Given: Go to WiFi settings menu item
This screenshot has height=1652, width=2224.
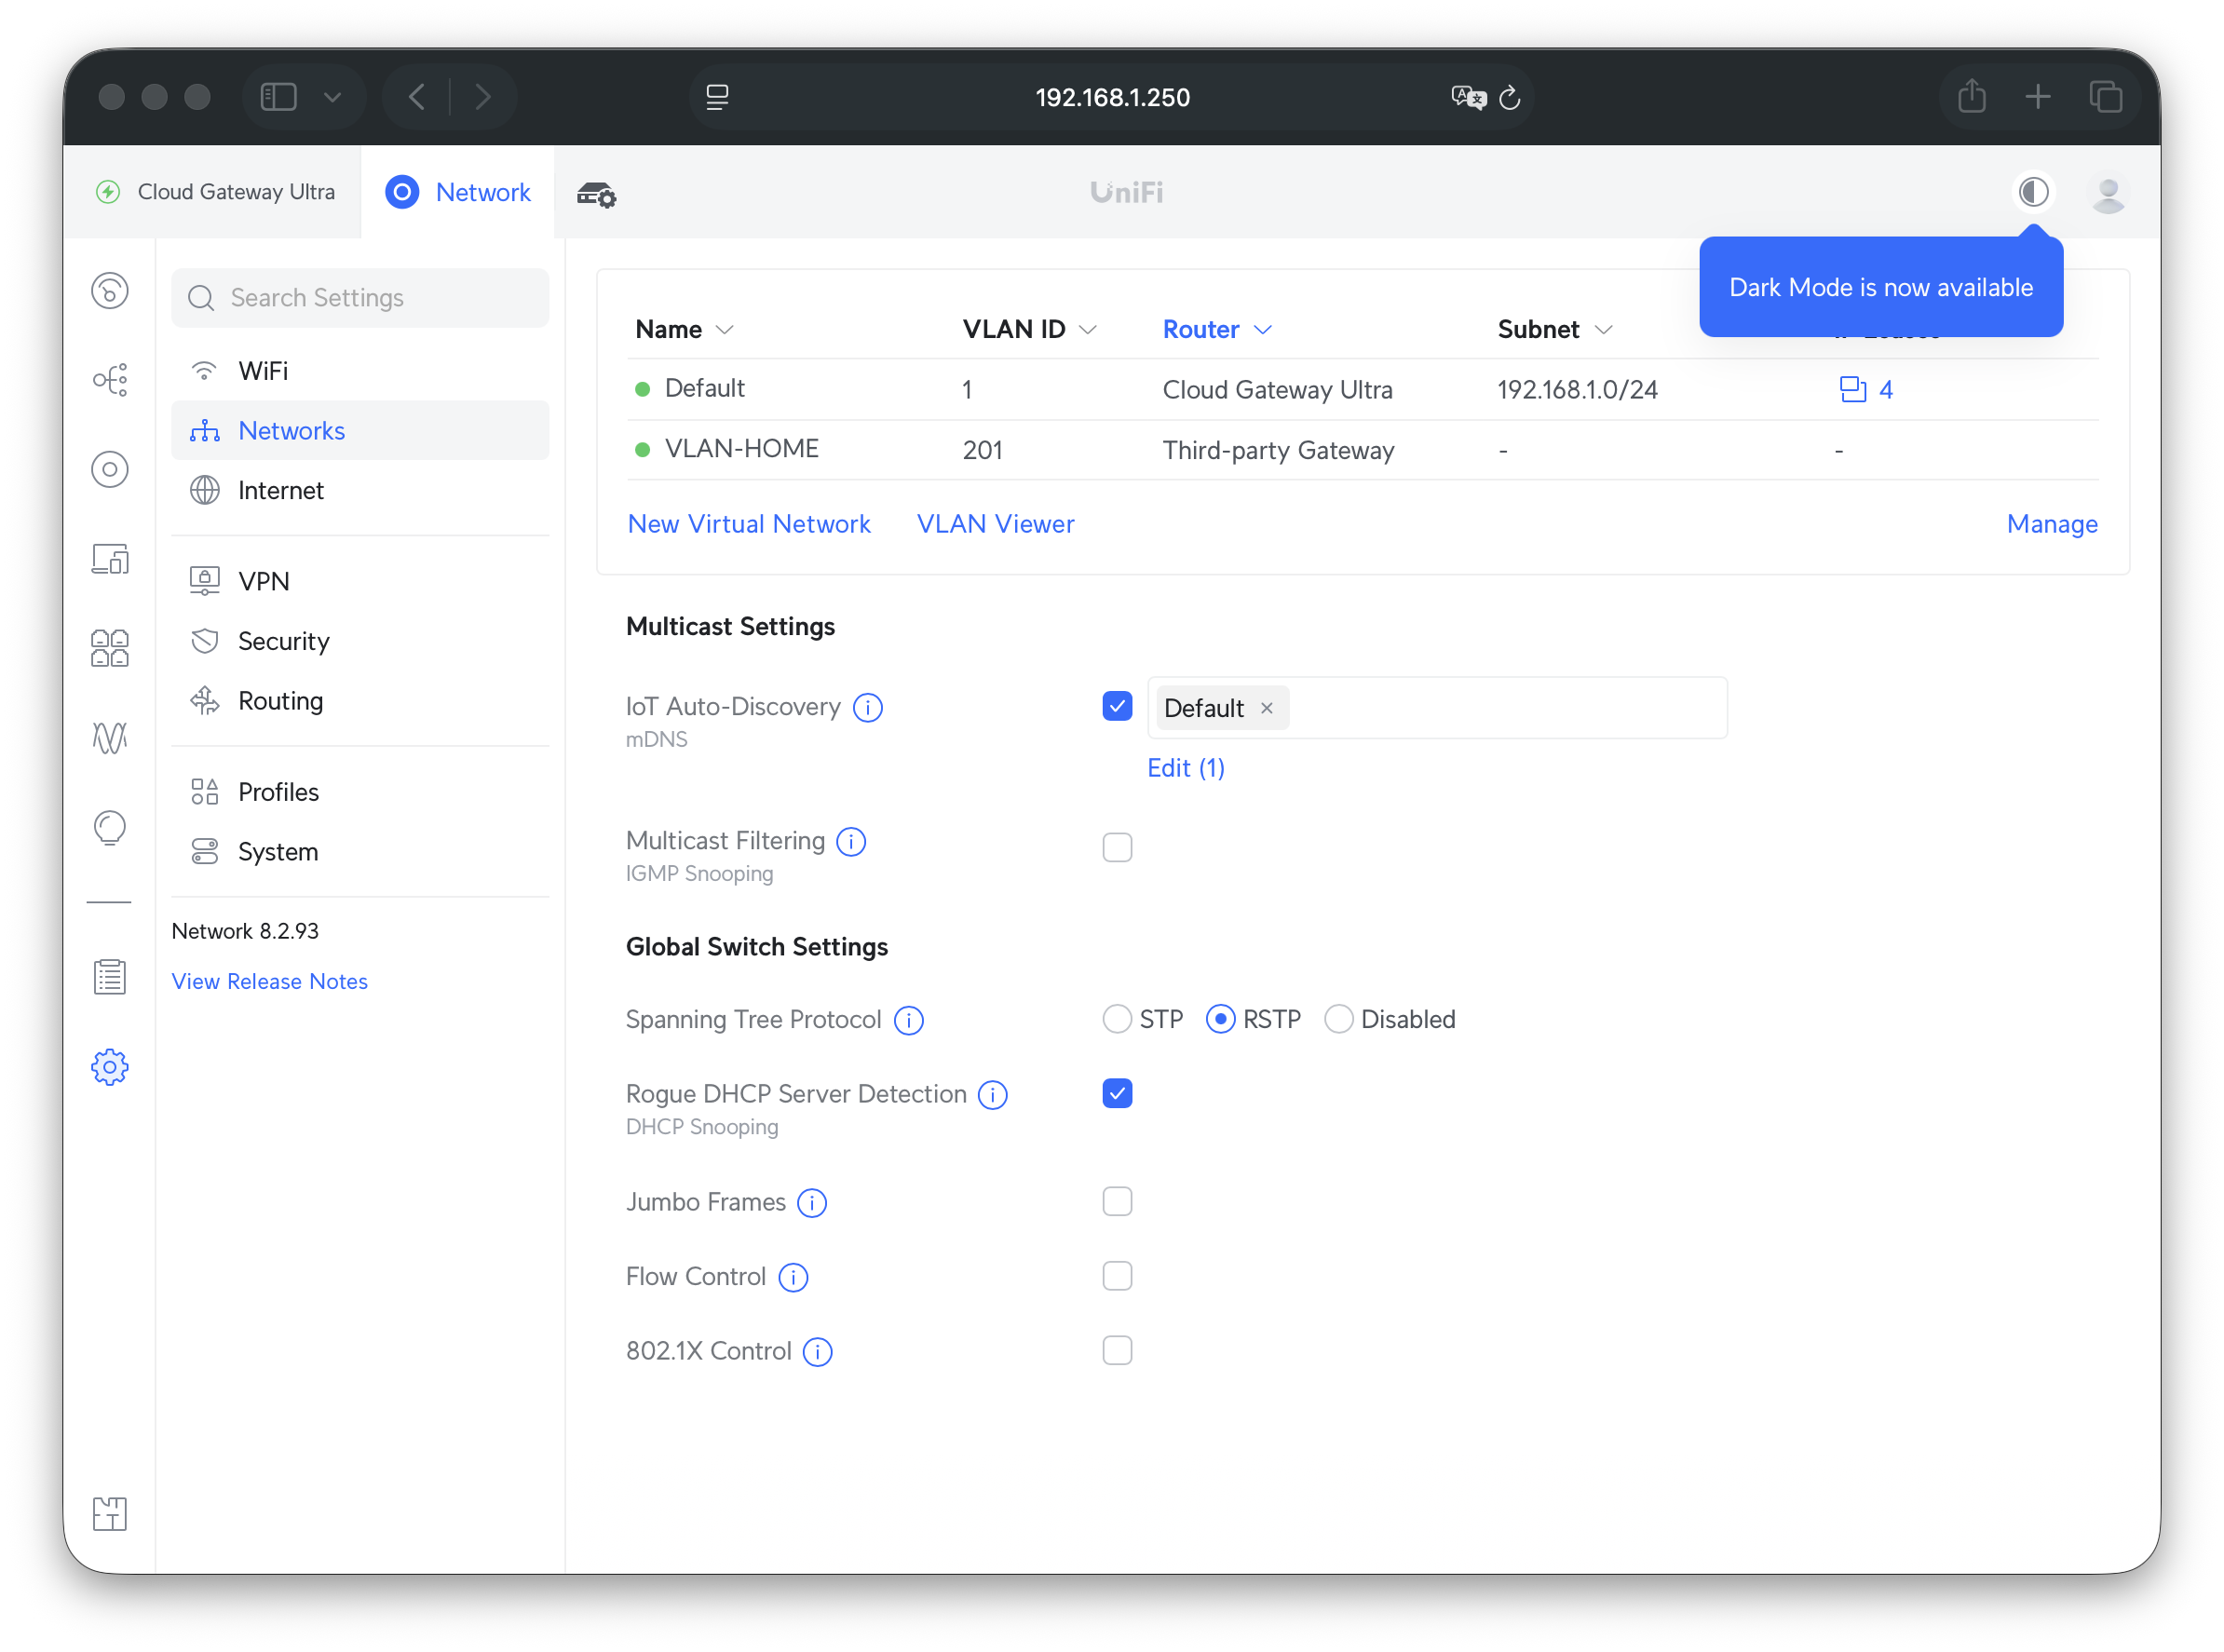Looking at the screenshot, I should 263,371.
